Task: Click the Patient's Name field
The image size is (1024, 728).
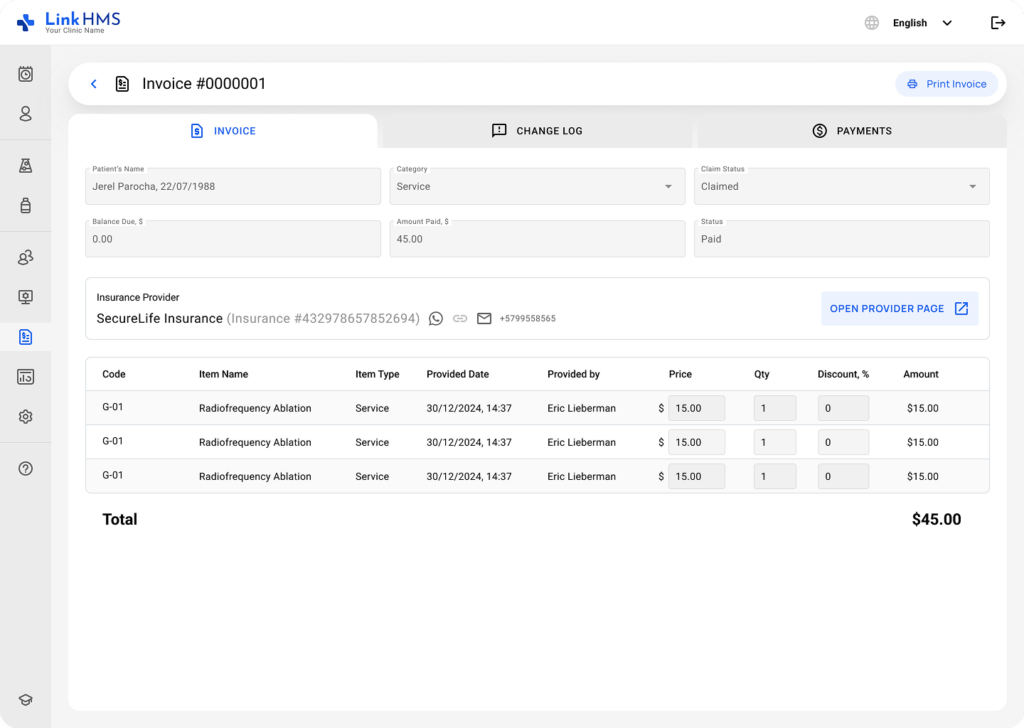Action: [232, 186]
